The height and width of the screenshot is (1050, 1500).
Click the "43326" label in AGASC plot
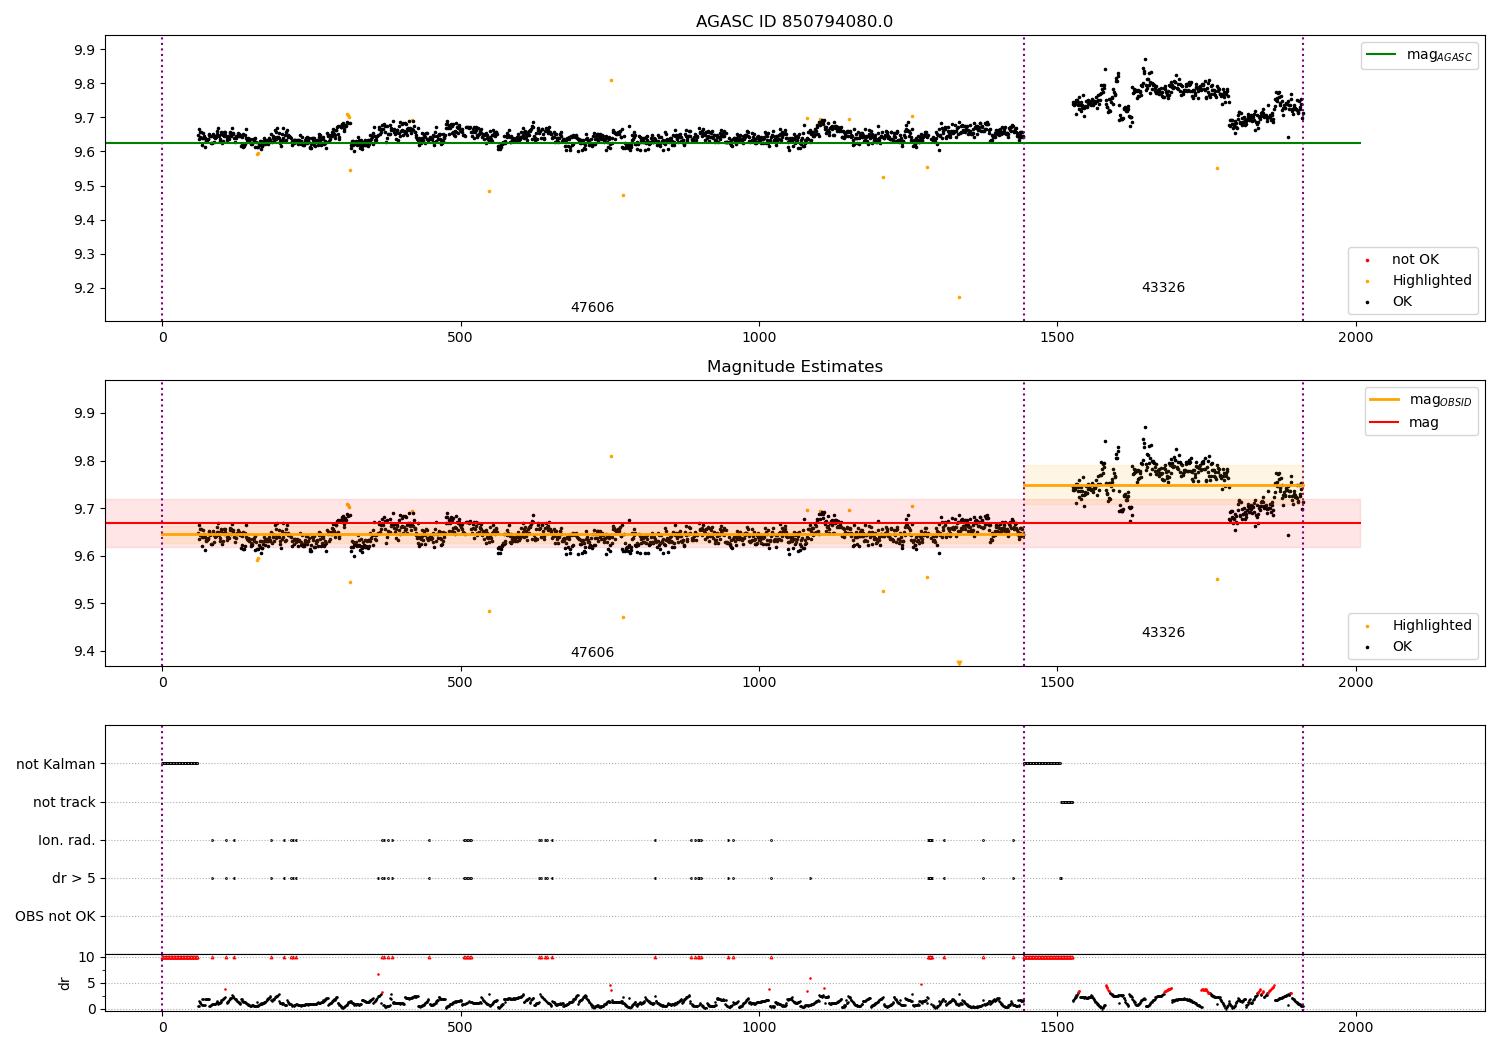[x=1163, y=288]
